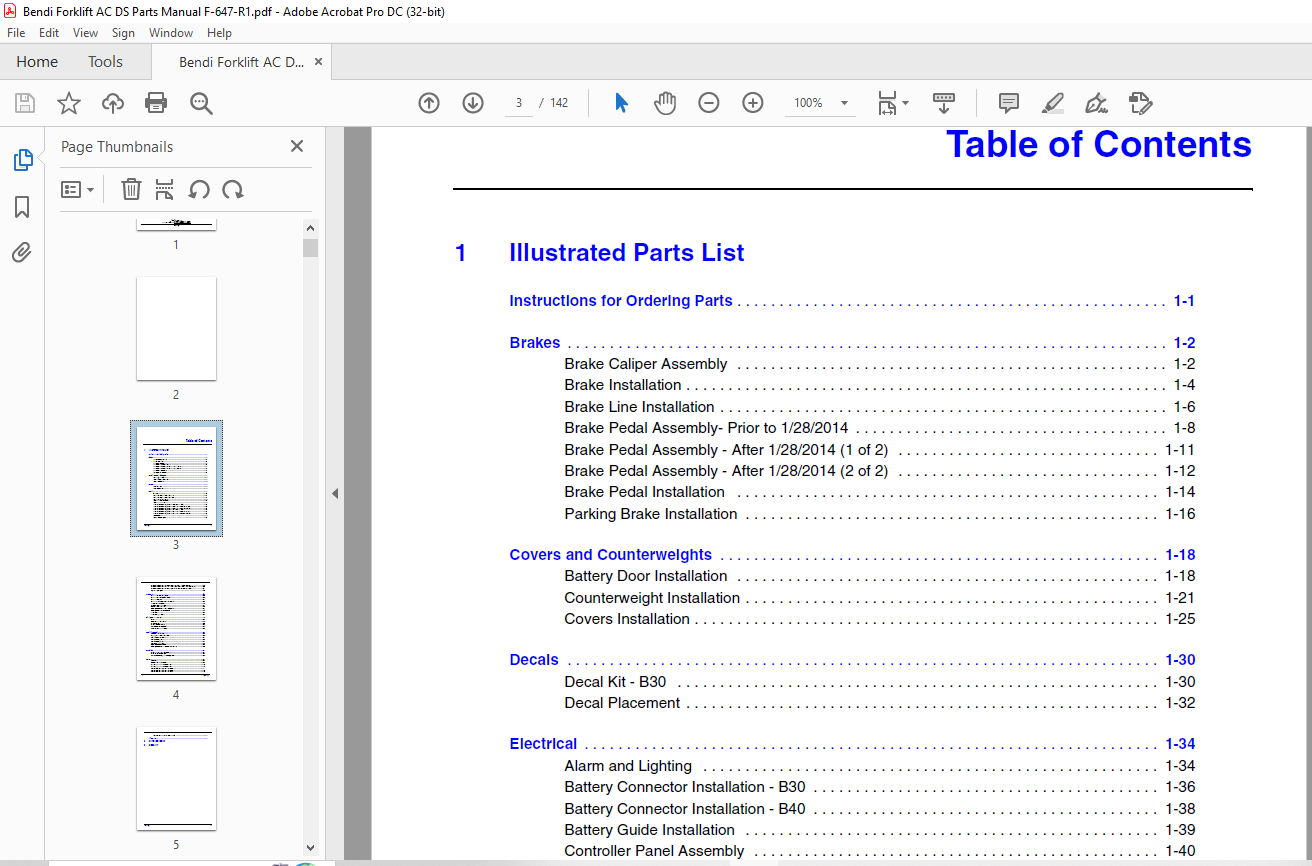Select page 2 thumbnail
Screen dimensions: 1312x866
click(x=176, y=329)
